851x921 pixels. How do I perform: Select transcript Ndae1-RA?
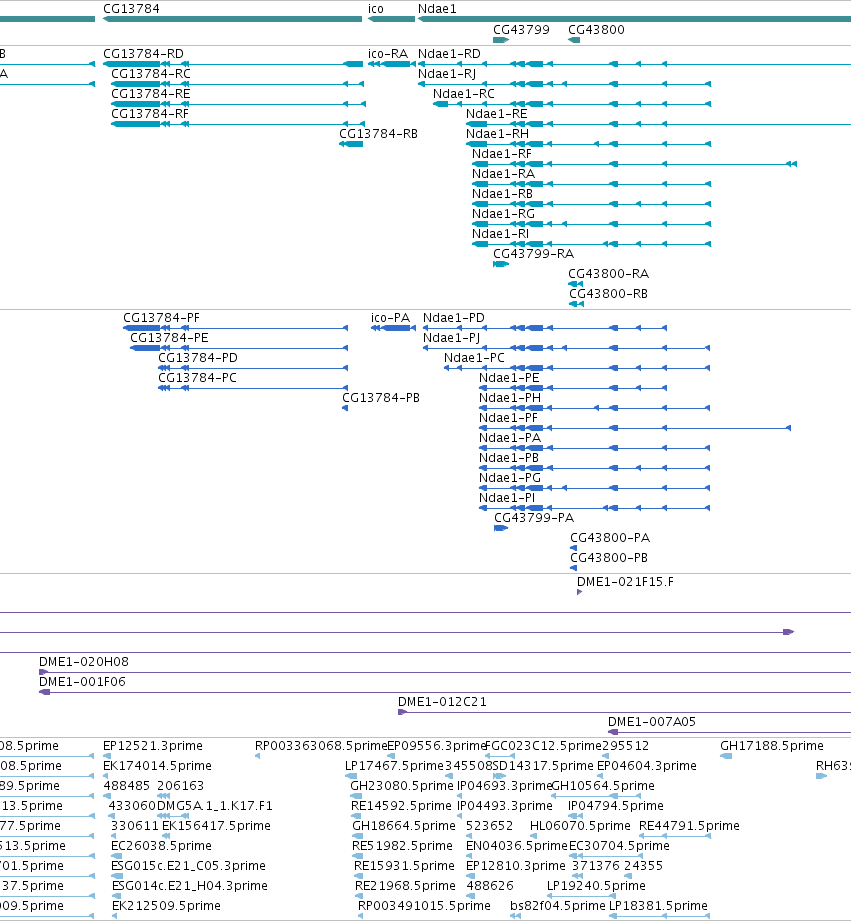pos(591,184)
